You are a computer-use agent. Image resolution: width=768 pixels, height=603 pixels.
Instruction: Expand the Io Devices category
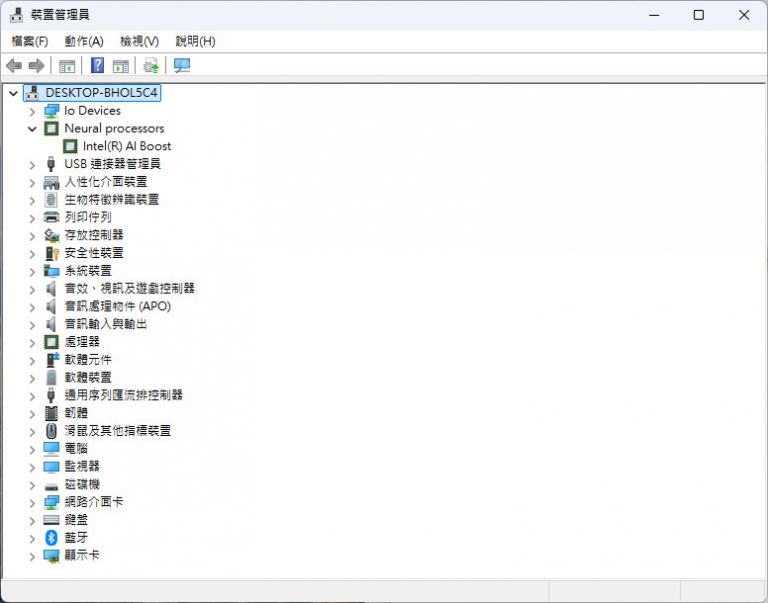pos(32,112)
